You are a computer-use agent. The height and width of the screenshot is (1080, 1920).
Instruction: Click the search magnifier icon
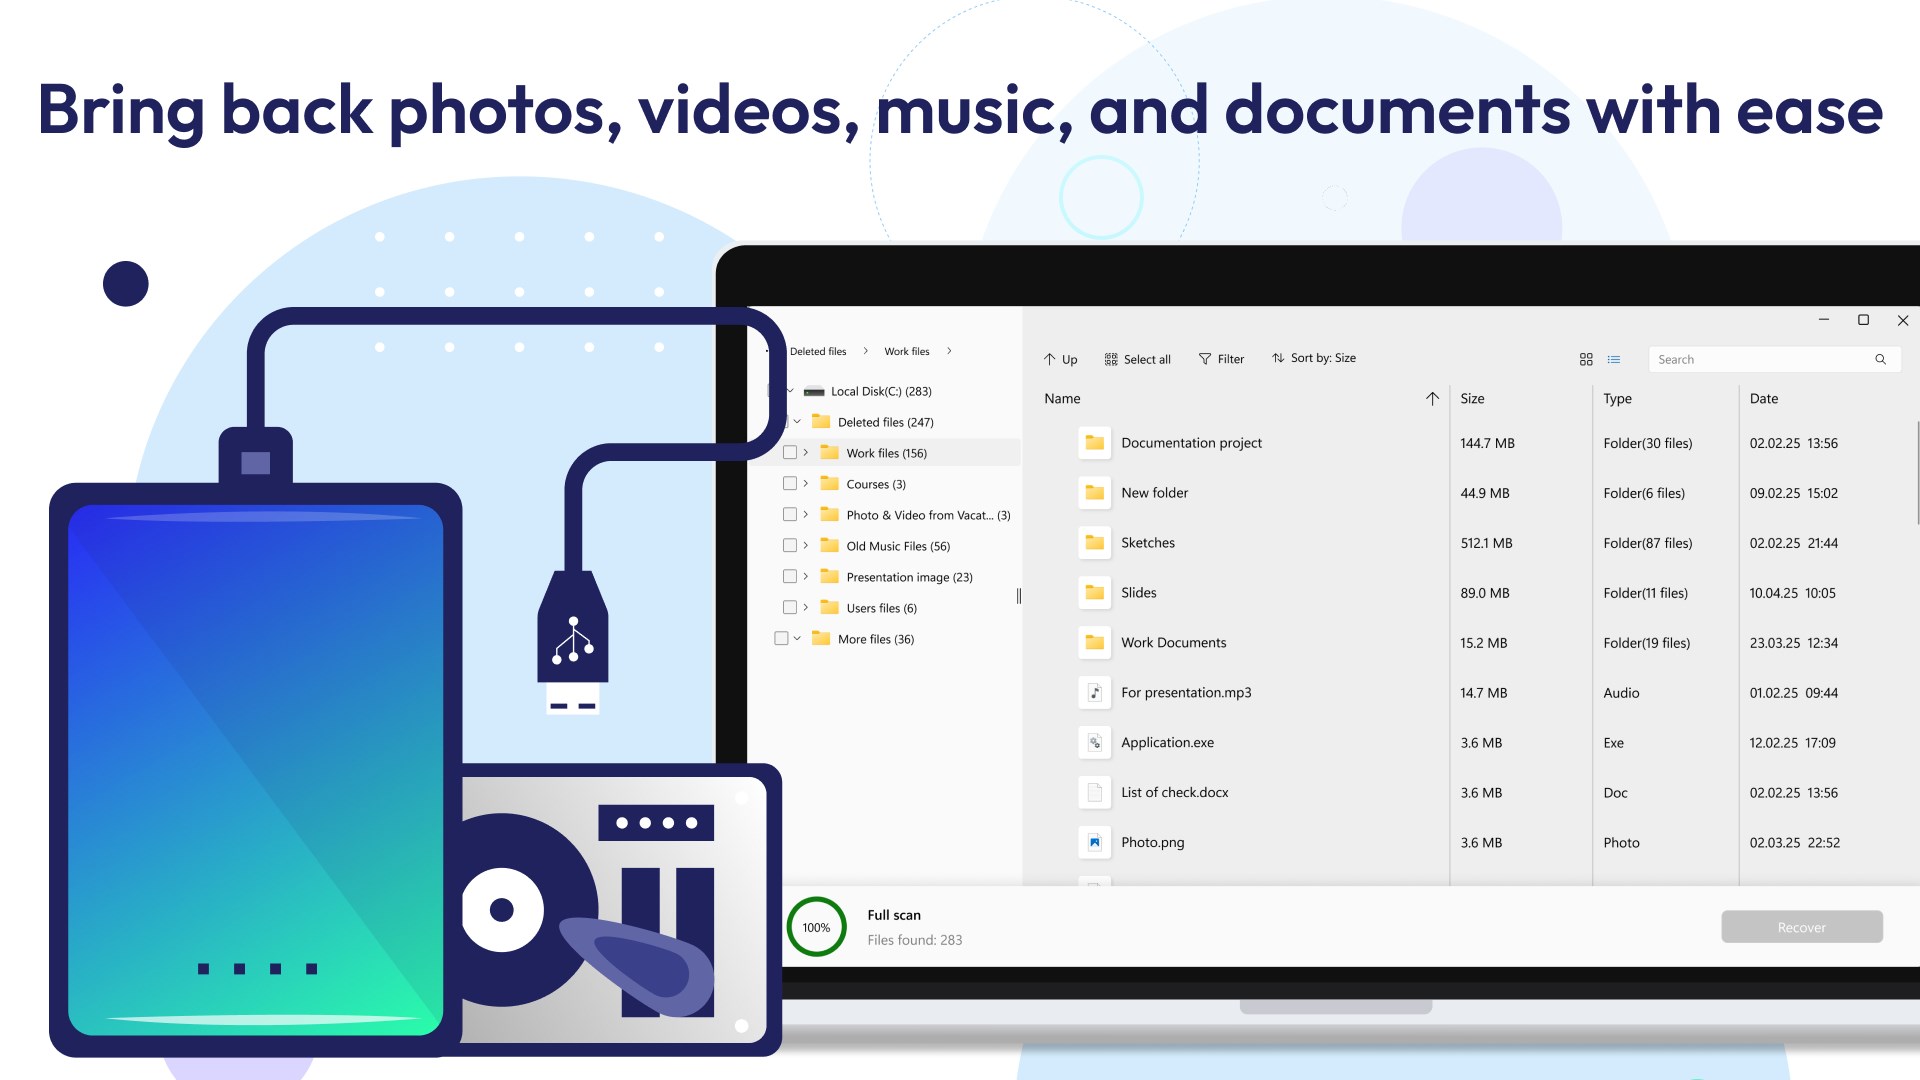pyautogui.click(x=1880, y=359)
